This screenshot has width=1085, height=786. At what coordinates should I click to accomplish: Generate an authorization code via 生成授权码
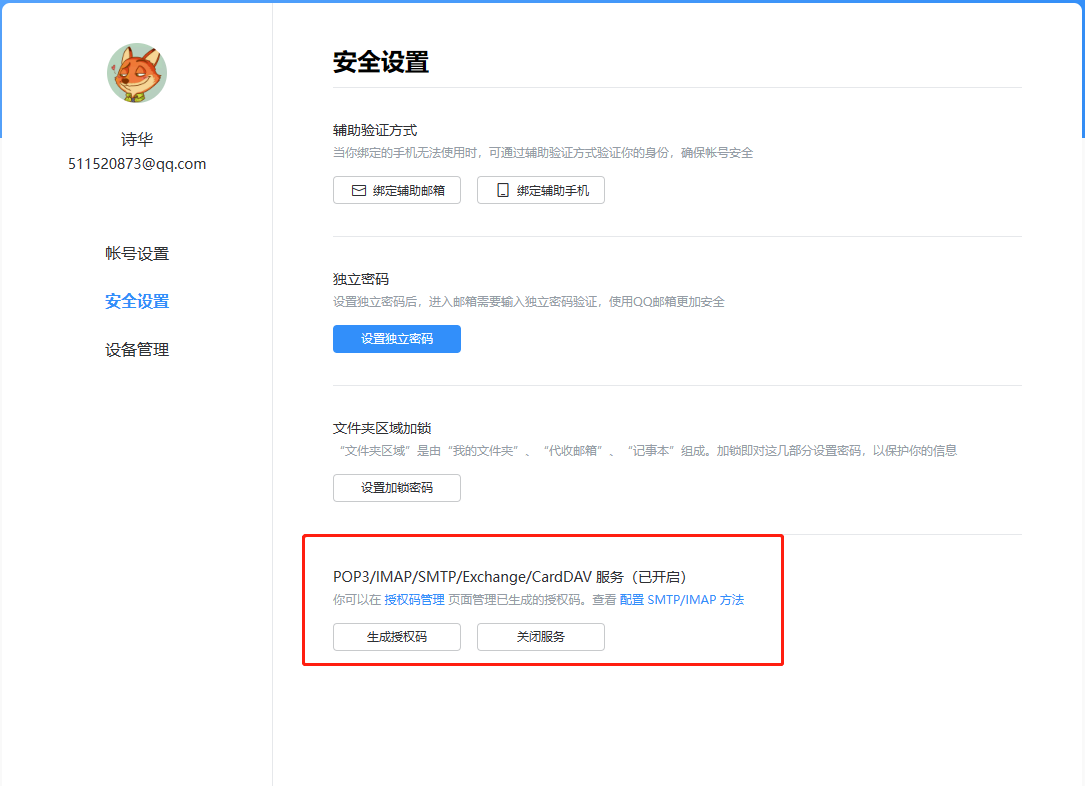(397, 637)
